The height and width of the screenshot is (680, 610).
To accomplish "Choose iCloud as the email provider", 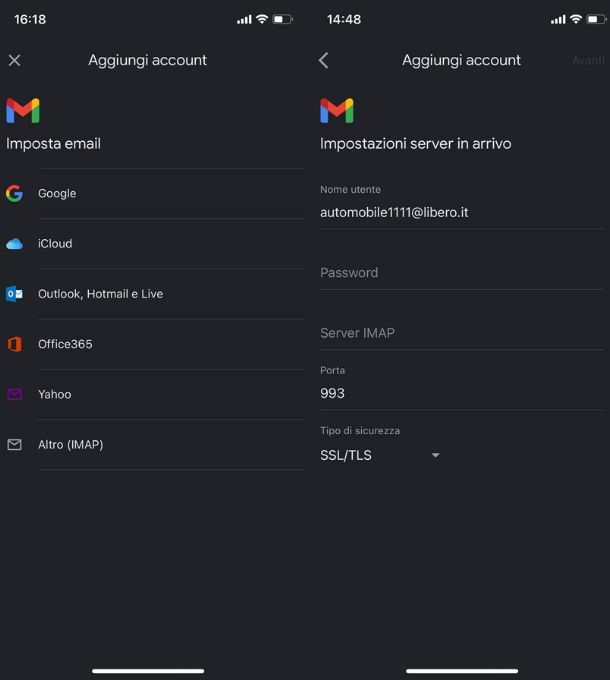I will (152, 244).
